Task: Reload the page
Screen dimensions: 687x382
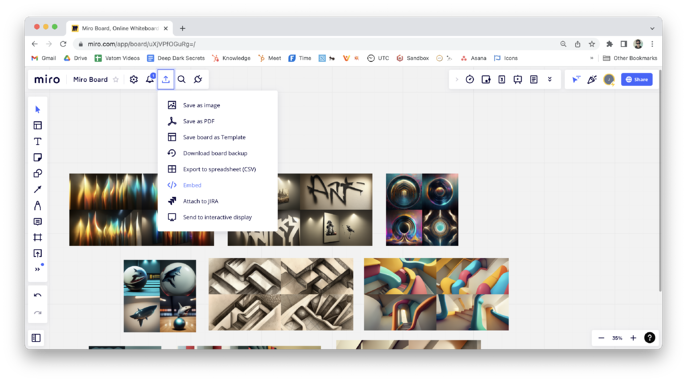Action: pyautogui.click(x=63, y=44)
